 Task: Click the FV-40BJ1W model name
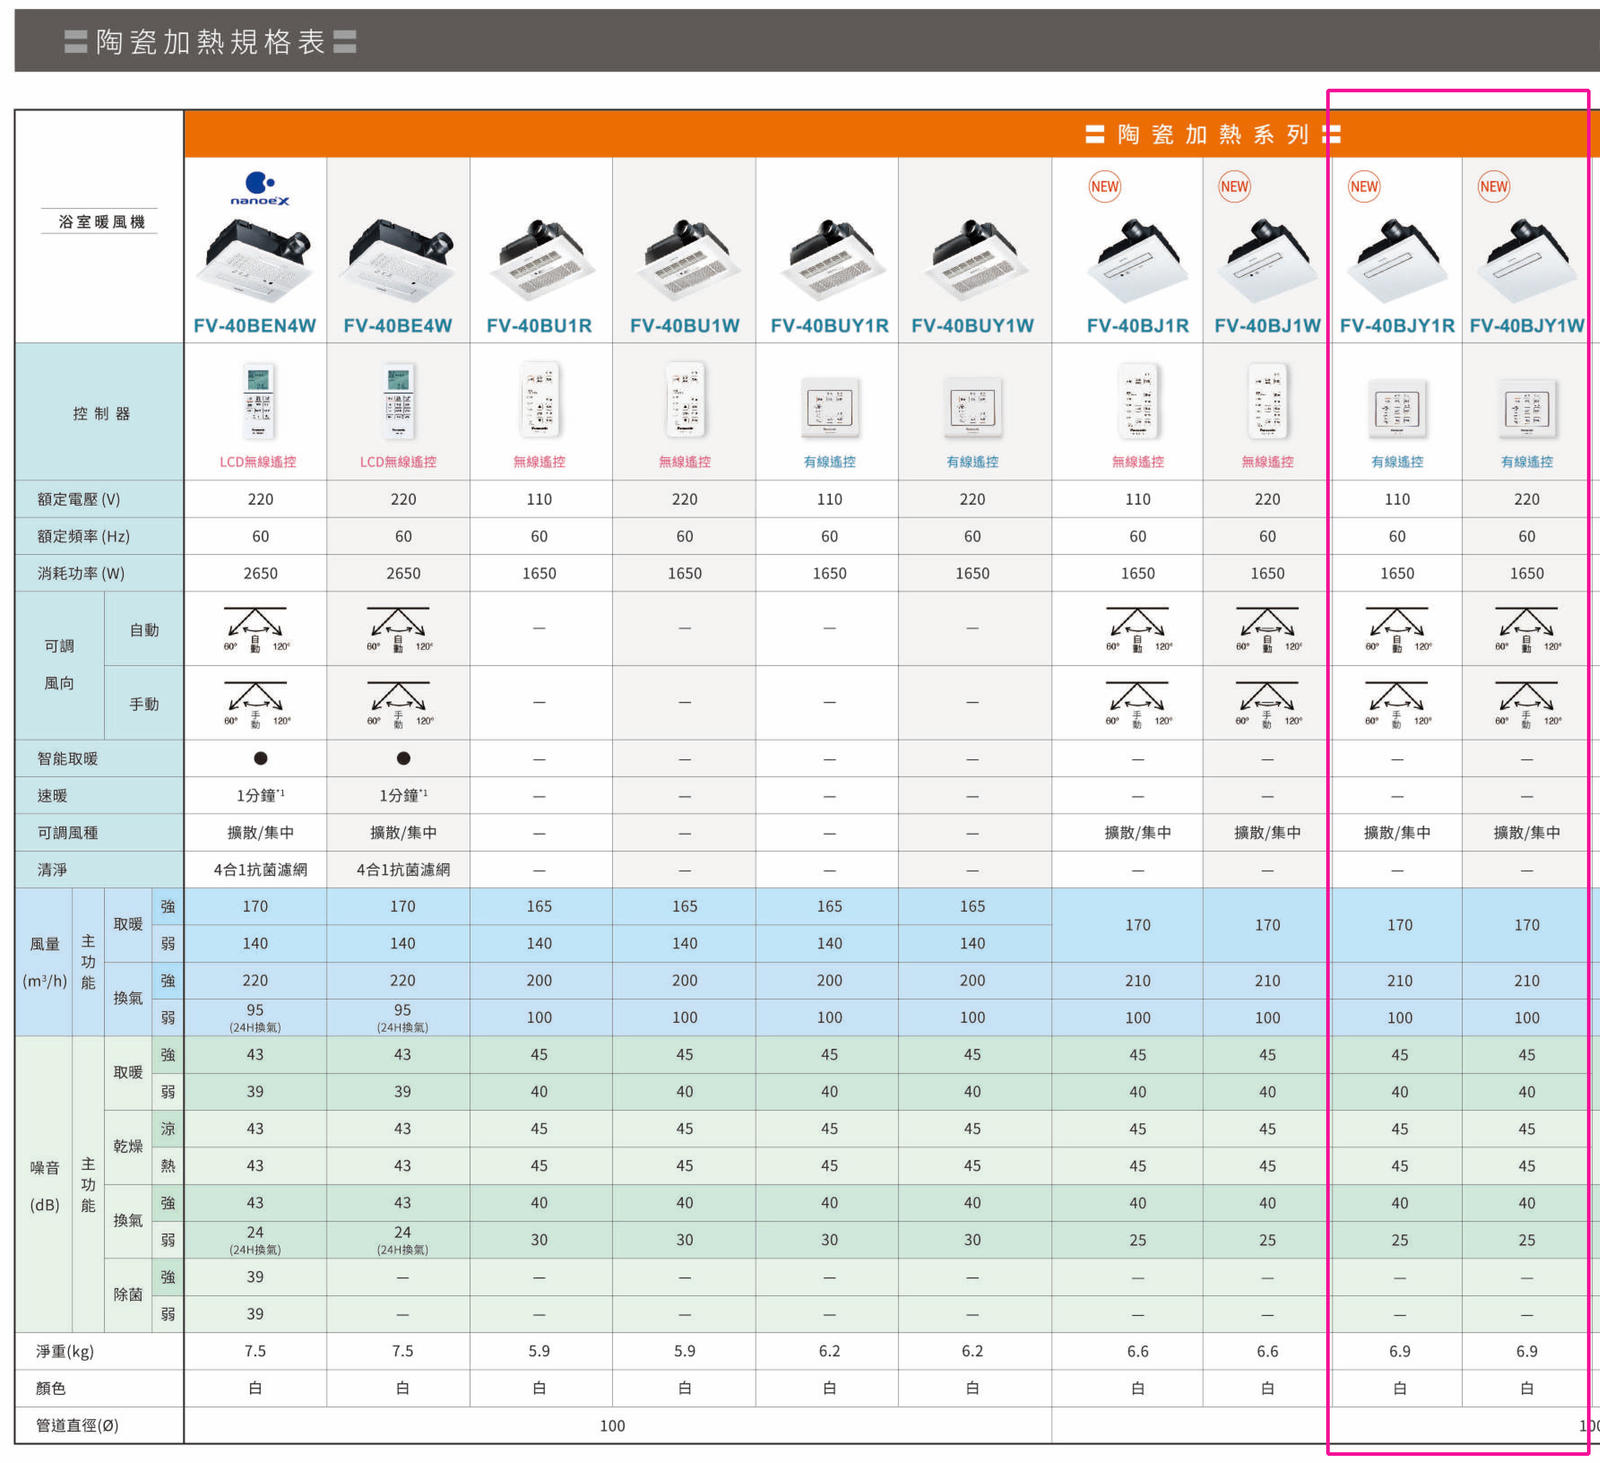pos(1268,326)
